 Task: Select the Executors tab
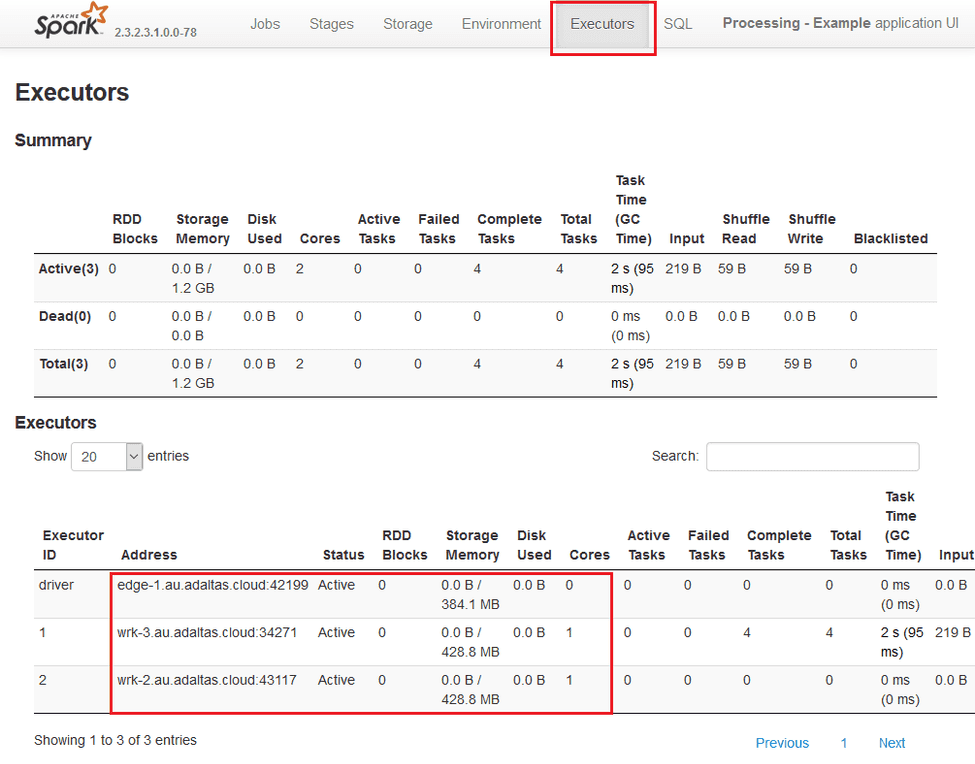pos(602,23)
